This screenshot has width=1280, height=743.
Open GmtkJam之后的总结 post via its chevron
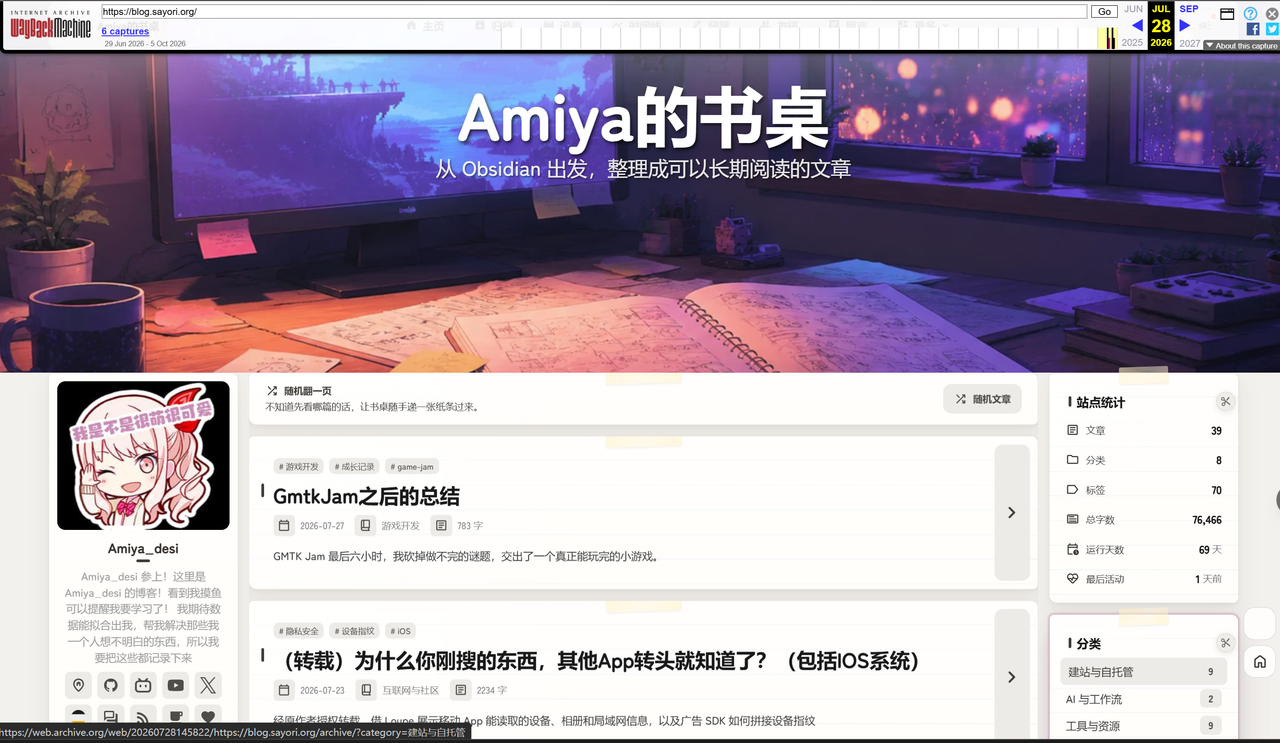coord(1012,512)
